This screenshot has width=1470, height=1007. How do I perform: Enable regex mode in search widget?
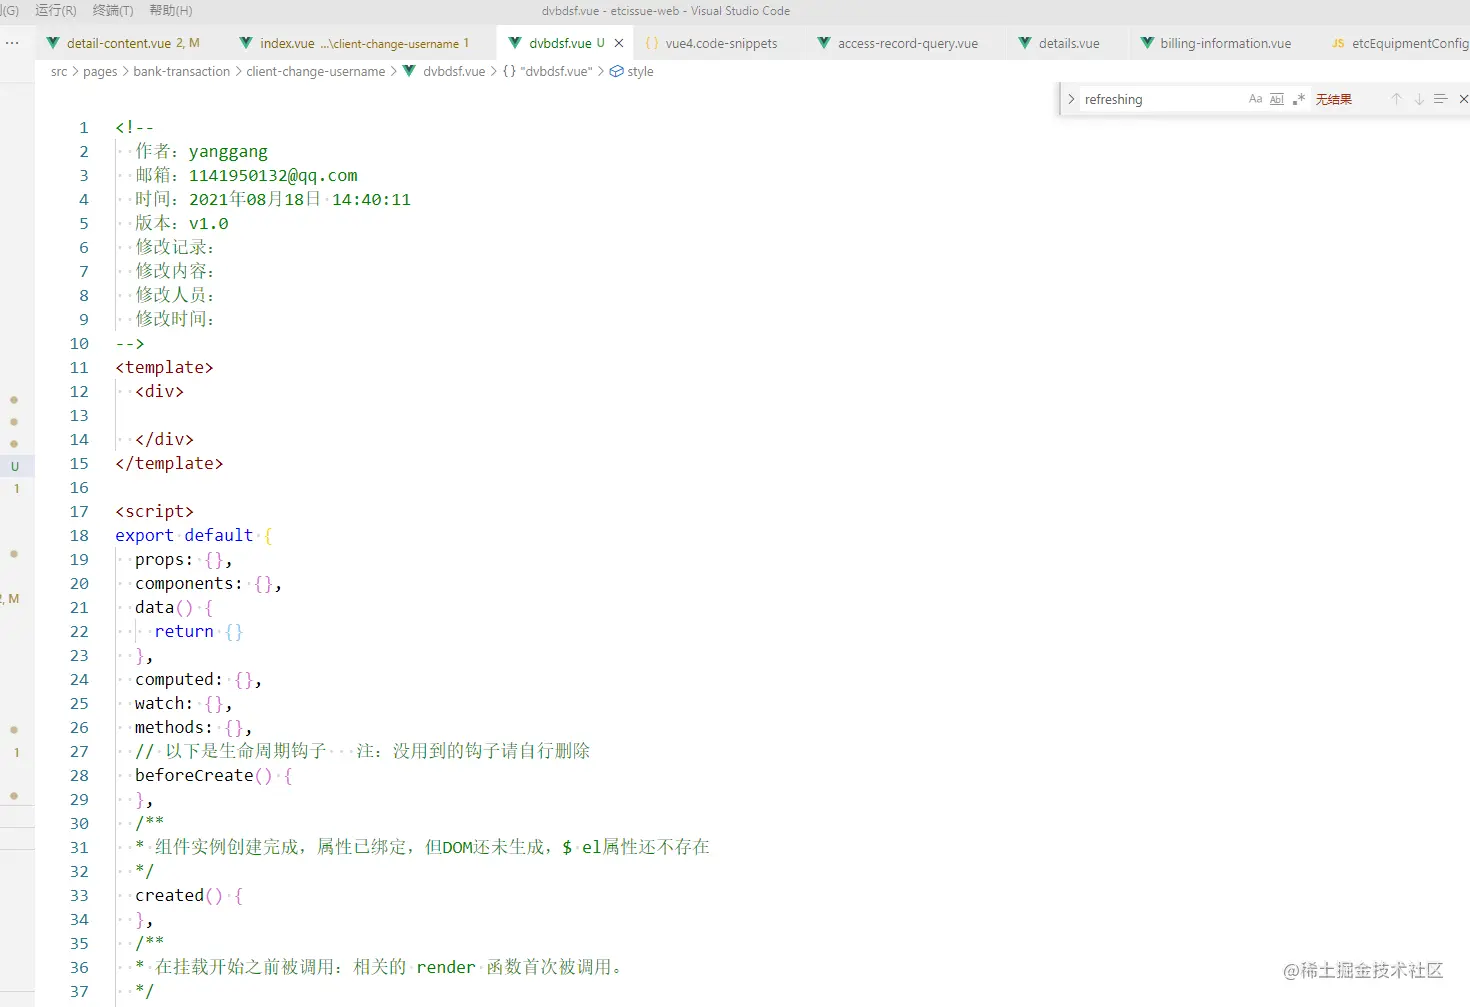1300,98
